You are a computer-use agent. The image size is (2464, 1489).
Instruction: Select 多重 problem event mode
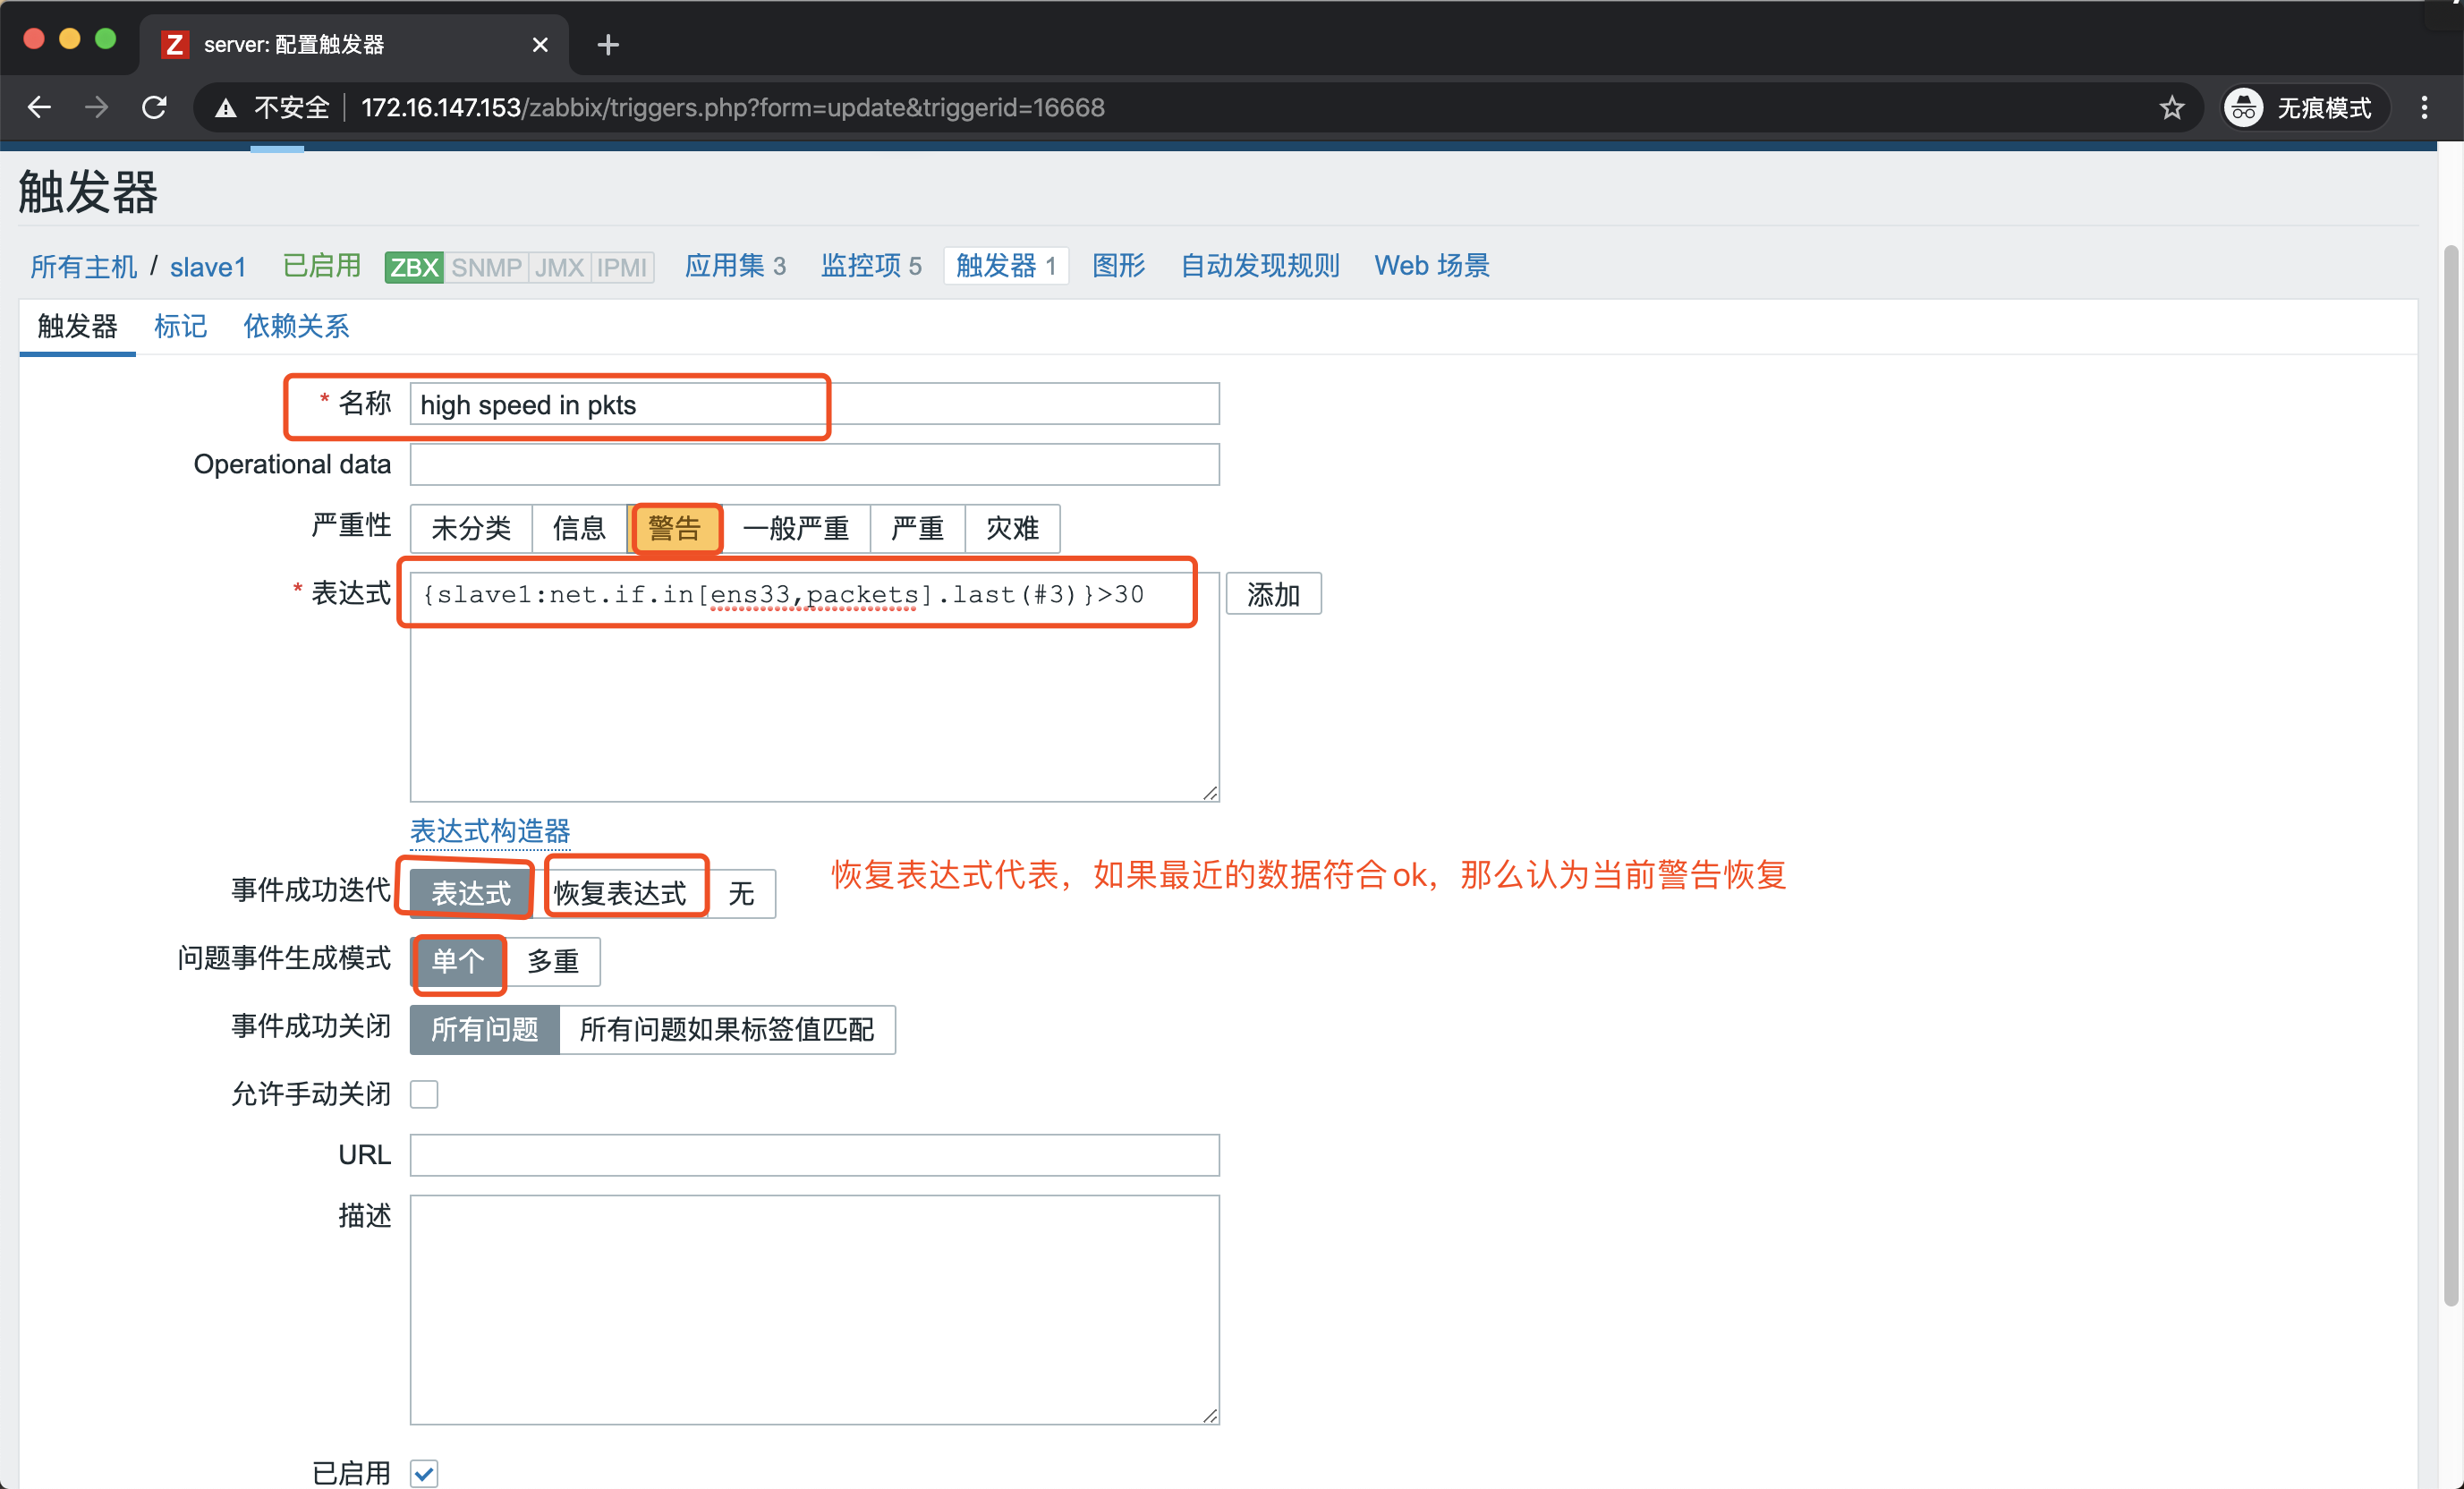(x=553, y=961)
